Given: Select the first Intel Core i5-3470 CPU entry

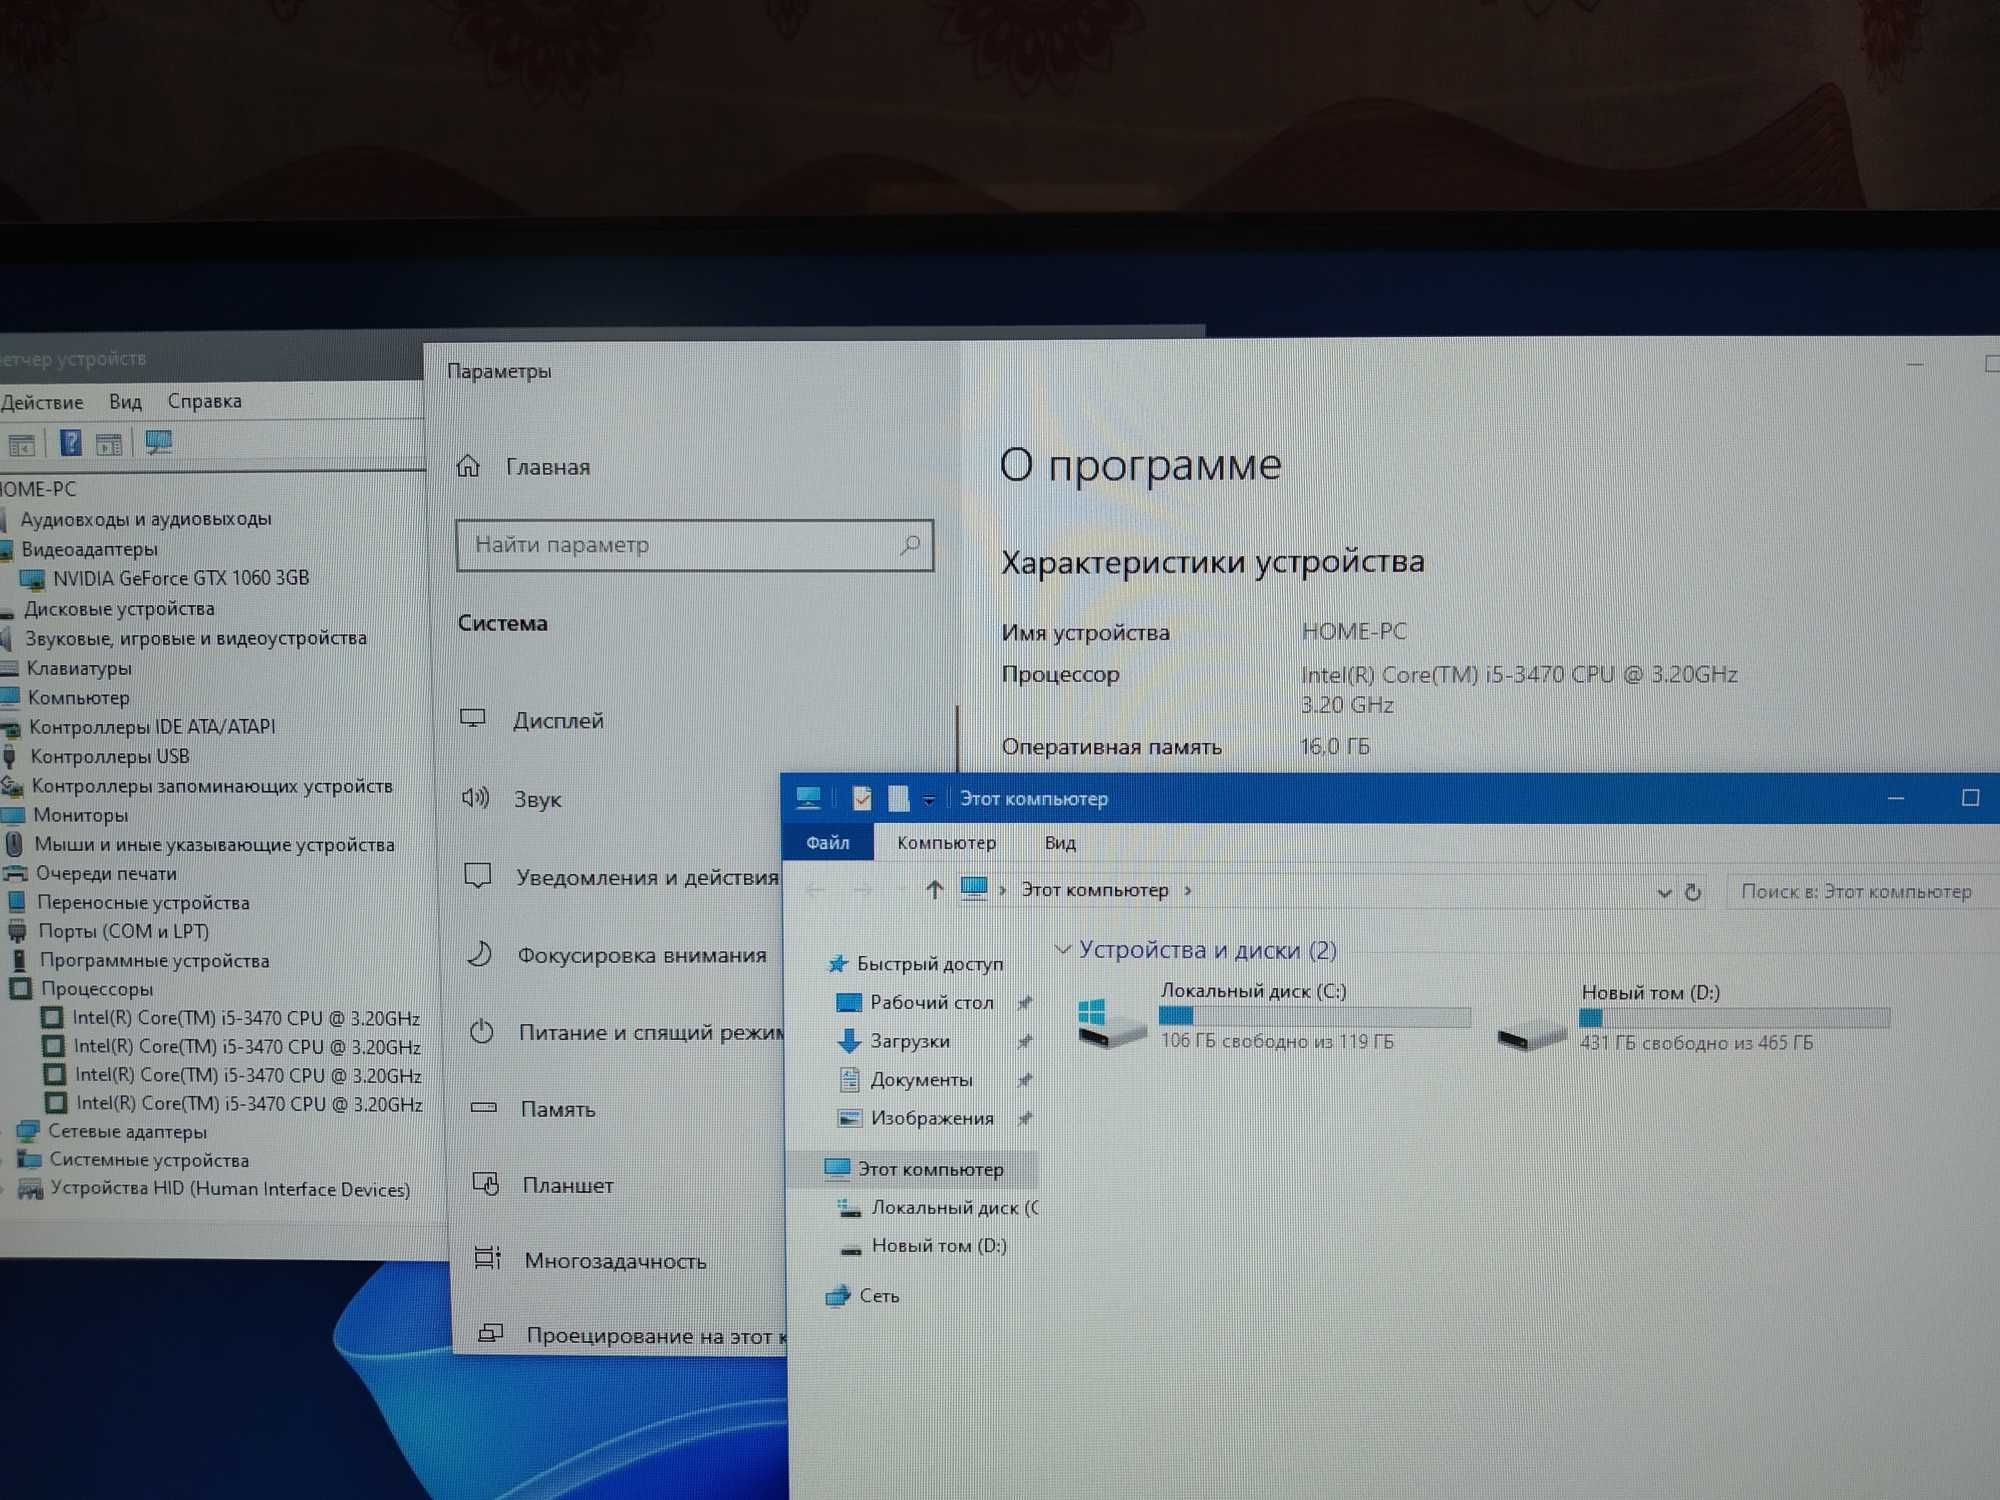Looking at the screenshot, I should pos(246,1018).
